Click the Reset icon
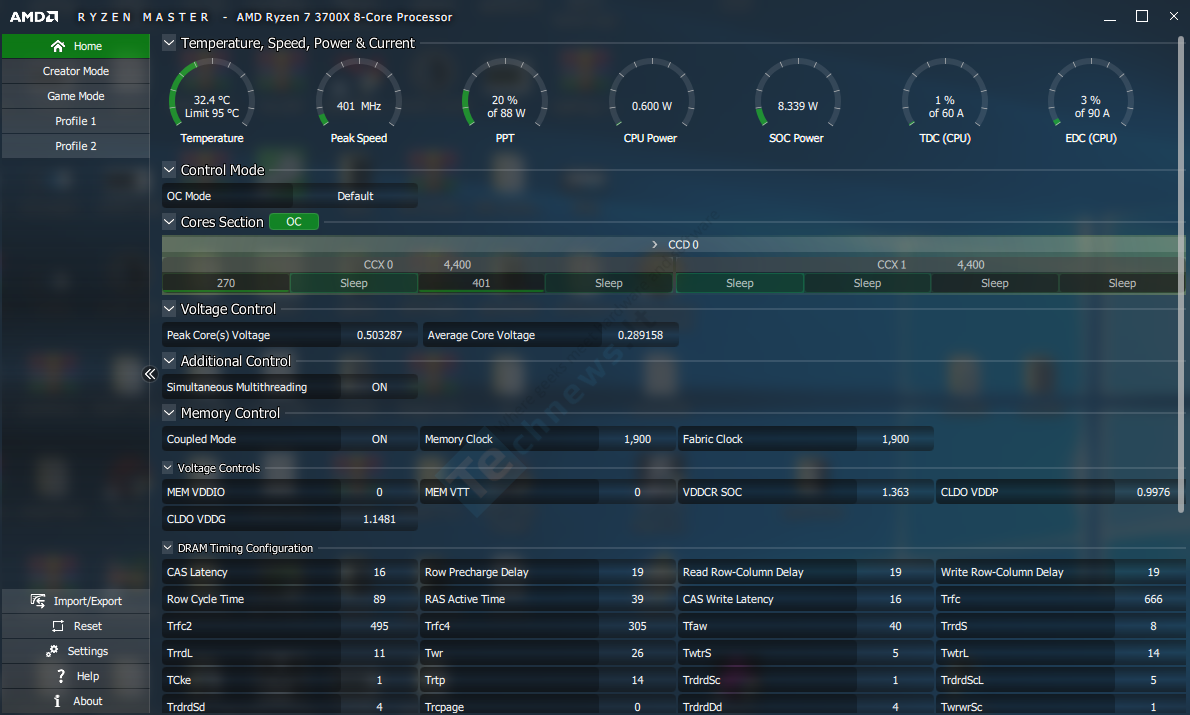The image size is (1190, 715). [x=58, y=626]
